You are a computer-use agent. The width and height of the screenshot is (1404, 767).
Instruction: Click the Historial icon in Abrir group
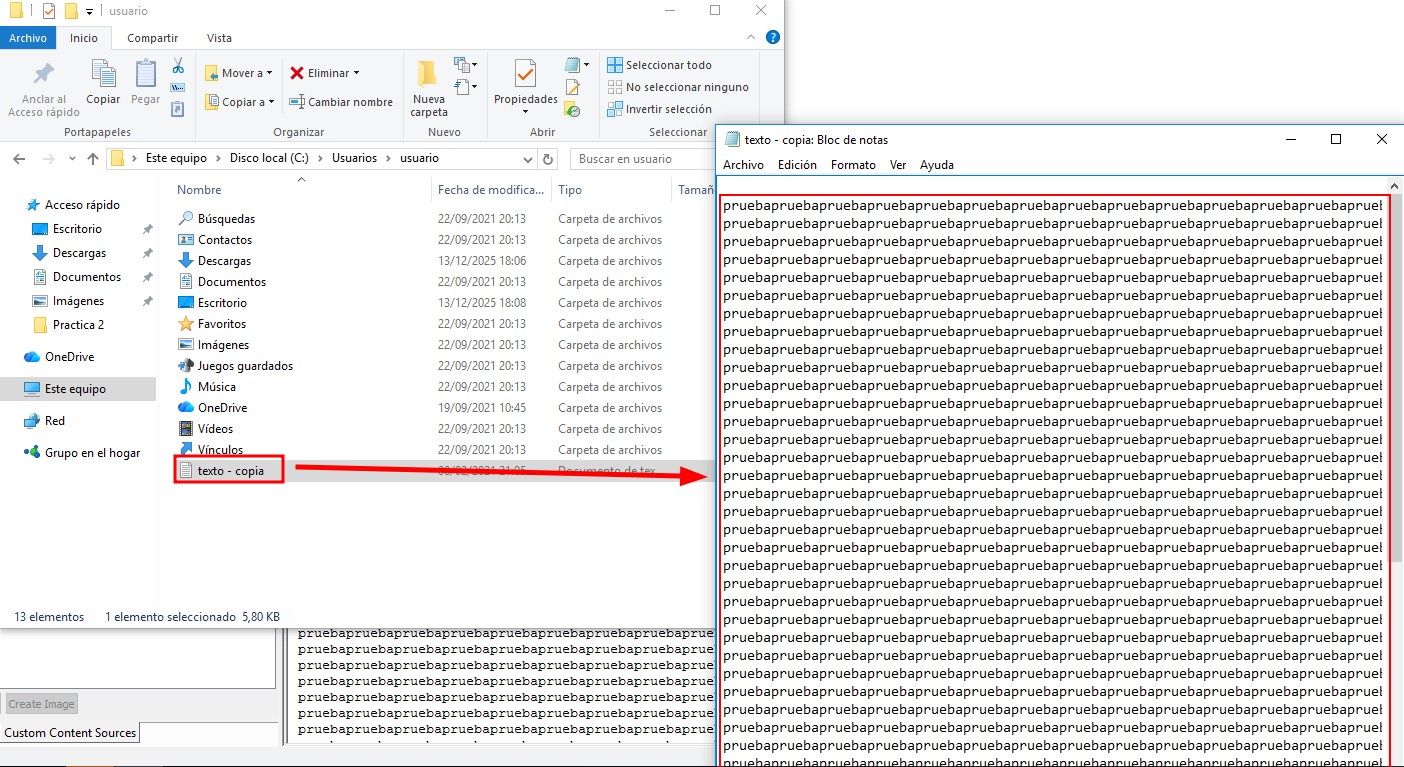(x=572, y=110)
